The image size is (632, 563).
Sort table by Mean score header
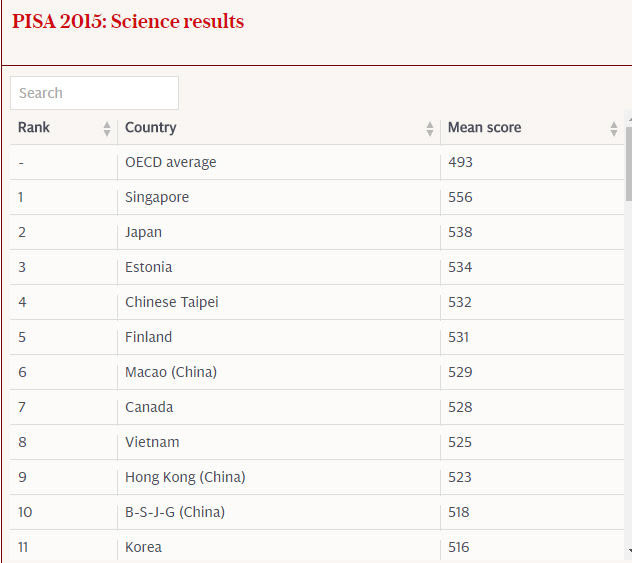(484, 128)
